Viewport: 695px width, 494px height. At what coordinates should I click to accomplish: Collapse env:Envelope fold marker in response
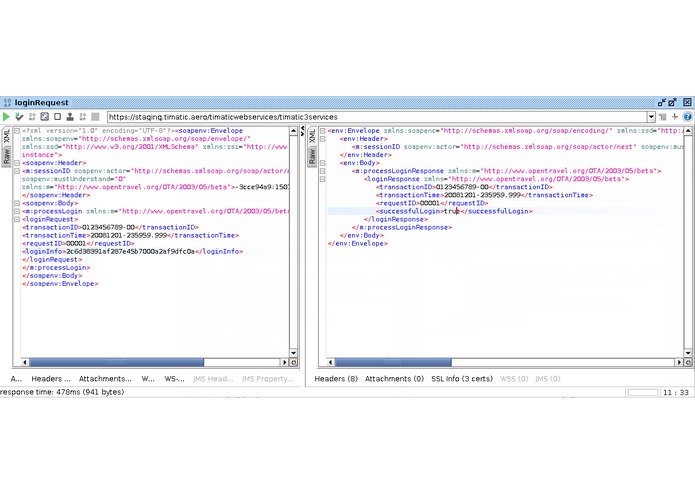pos(323,131)
